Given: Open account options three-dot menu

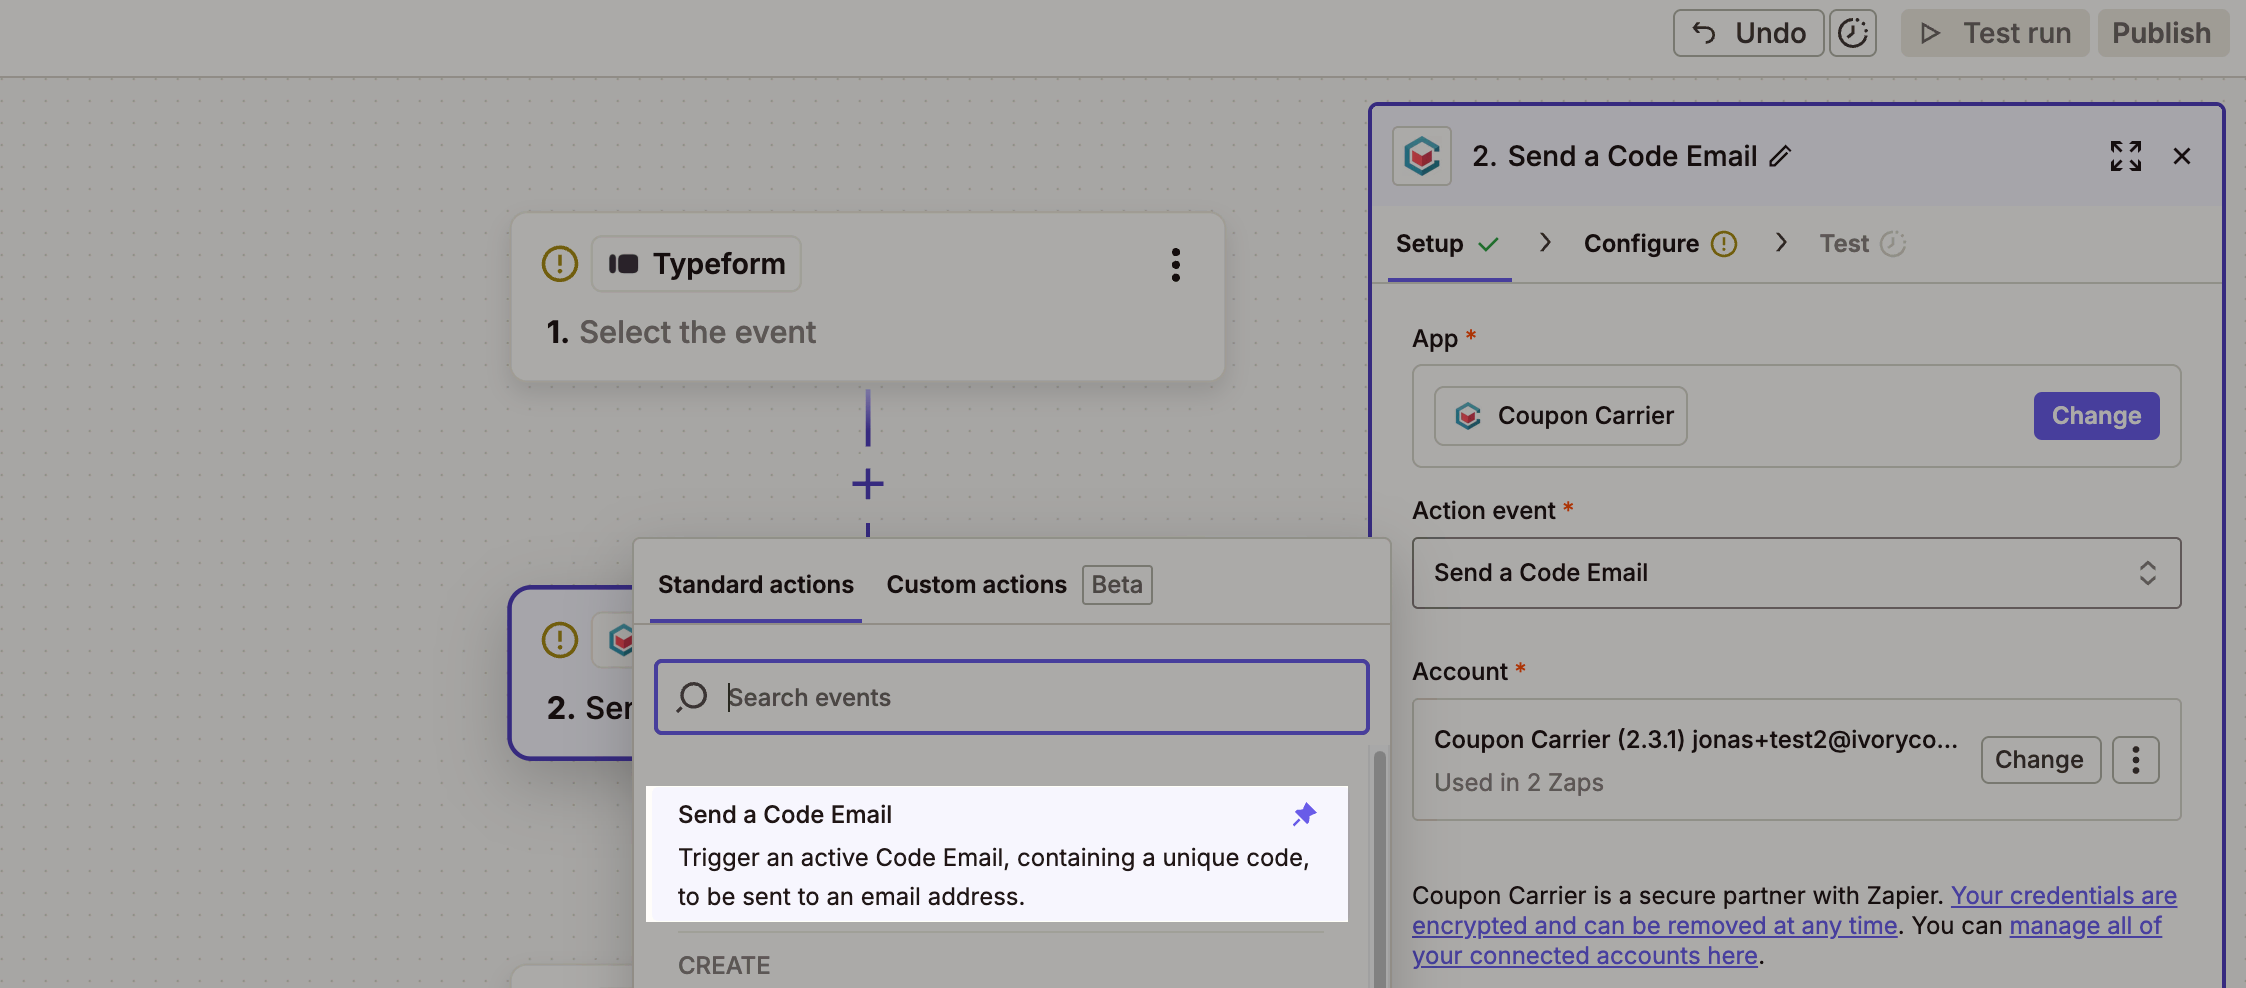Looking at the screenshot, I should (2136, 760).
